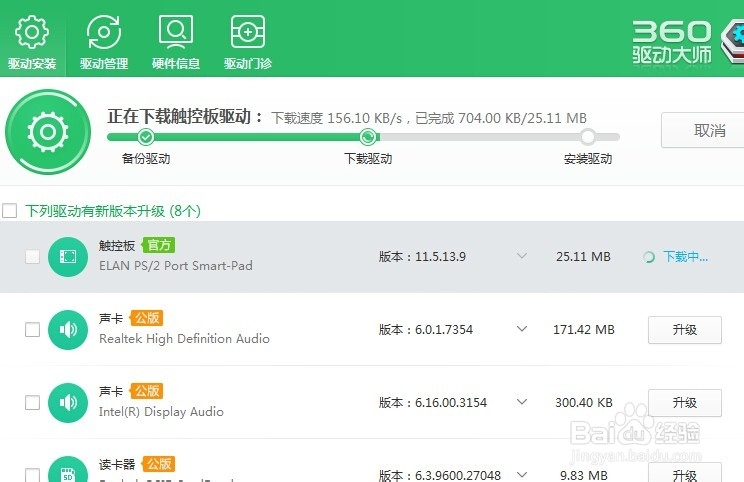
Task: Click the 下列驱动有新版本升级 (8个) heading
Action: click(113, 211)
